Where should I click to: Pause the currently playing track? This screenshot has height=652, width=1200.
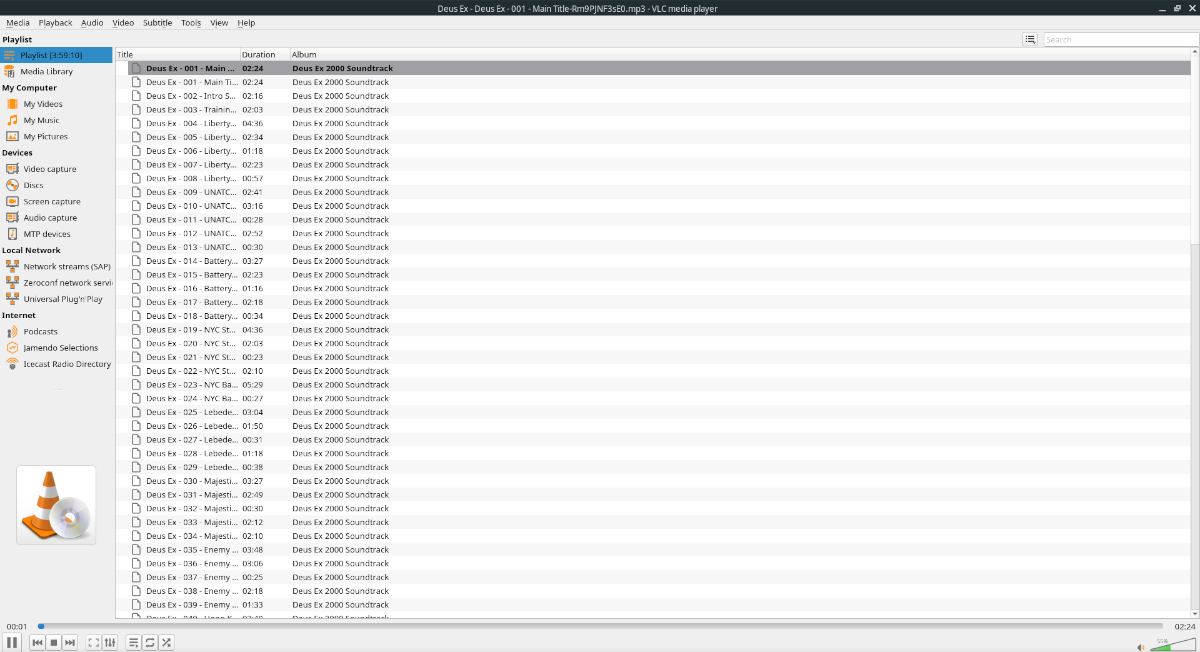point(11,642)
